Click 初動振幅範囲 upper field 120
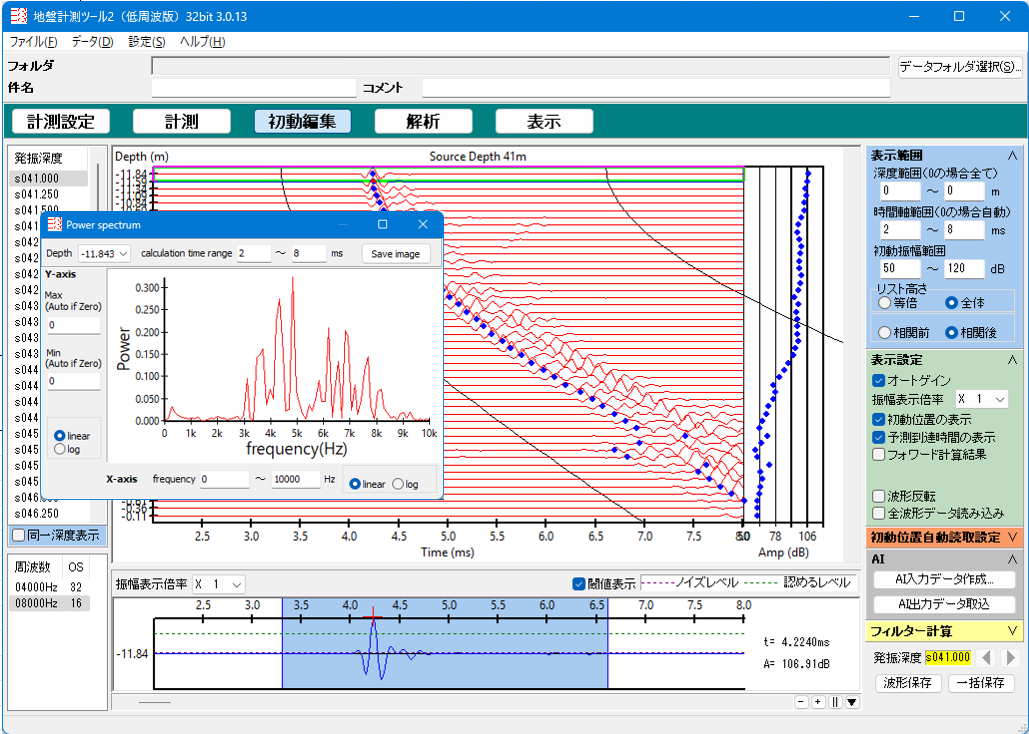 tap(964, 269)
